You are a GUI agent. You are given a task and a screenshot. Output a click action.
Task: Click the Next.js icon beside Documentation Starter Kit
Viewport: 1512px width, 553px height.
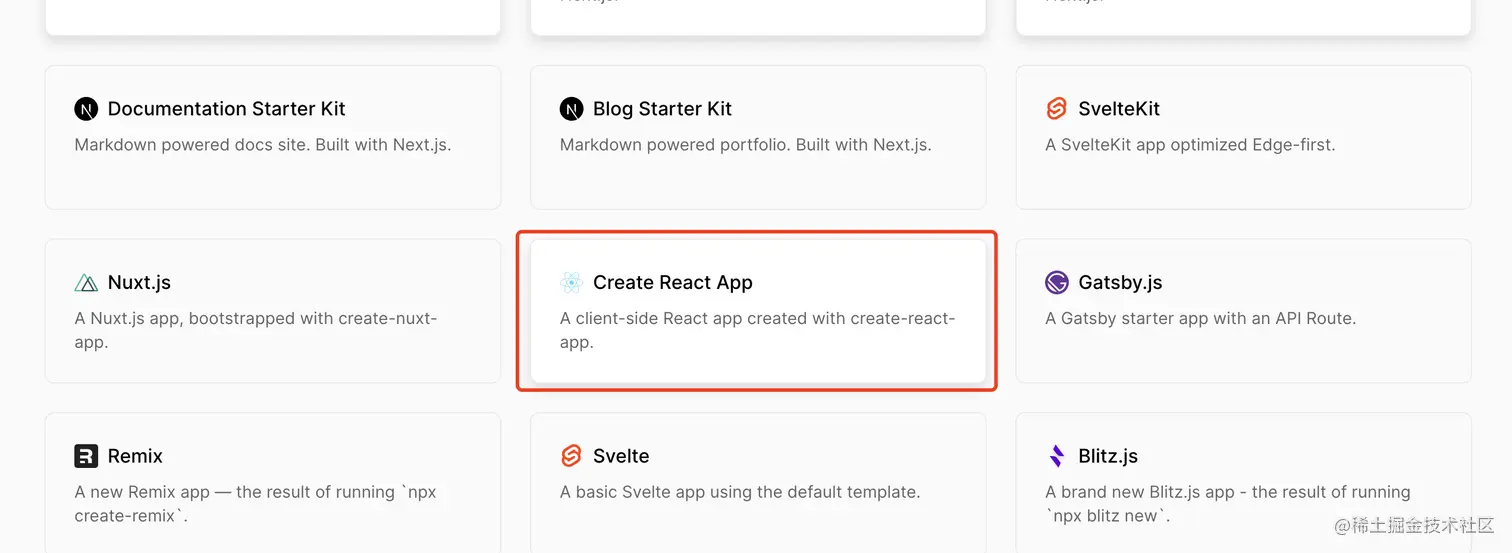pos(86,109)
